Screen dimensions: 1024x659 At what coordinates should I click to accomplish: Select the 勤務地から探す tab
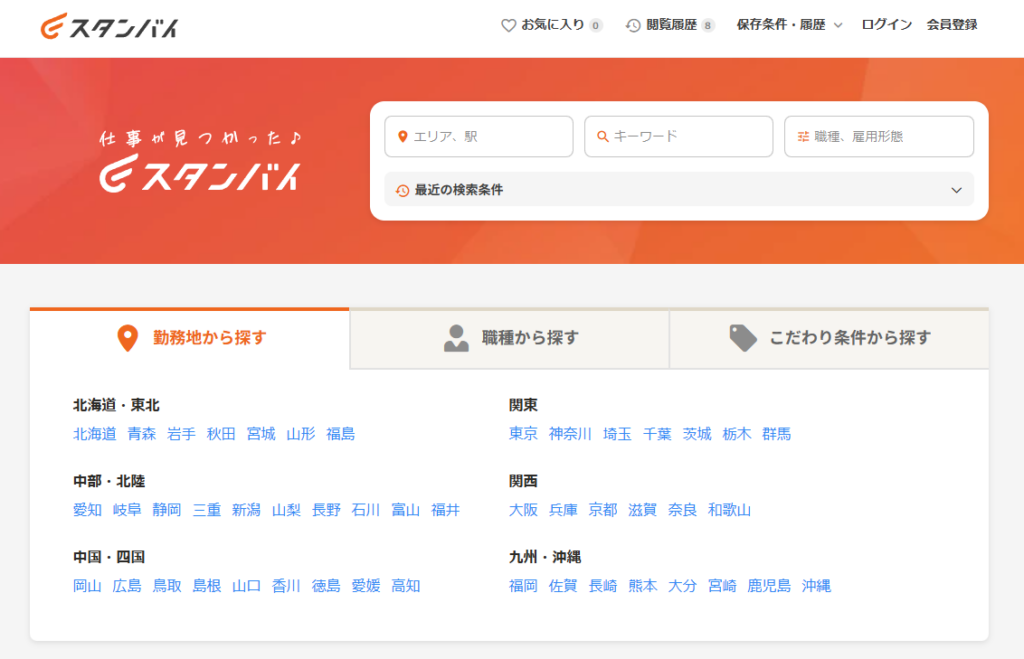pos(190,338)
